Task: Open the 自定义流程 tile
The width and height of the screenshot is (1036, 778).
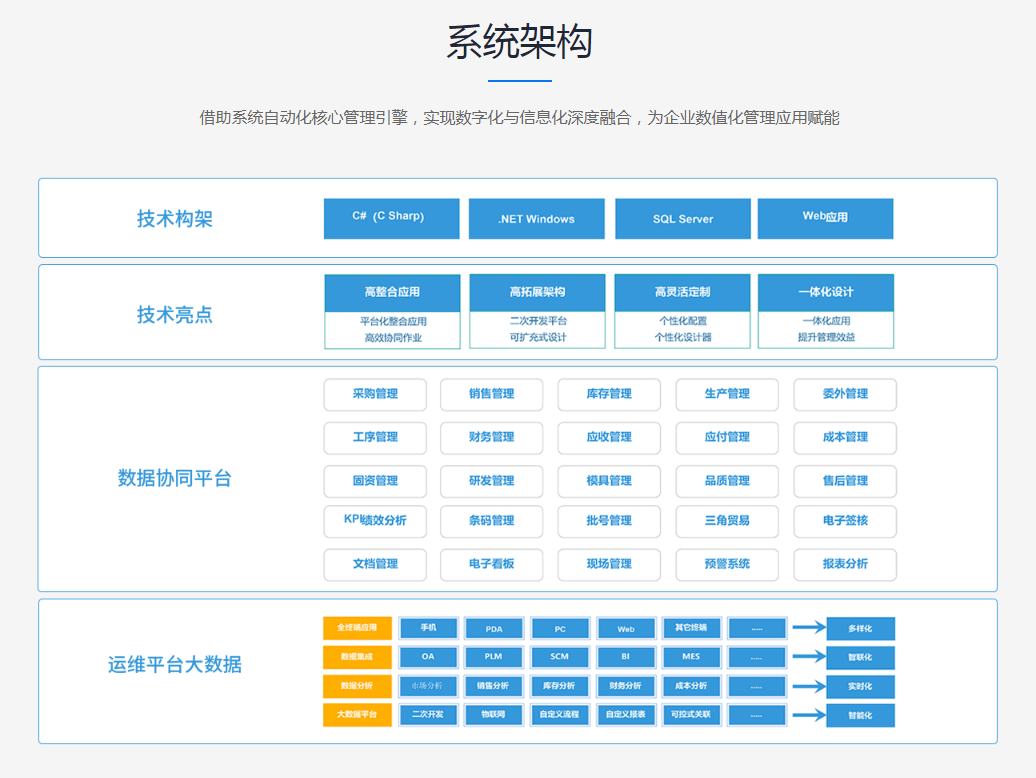Action: (560, 714)
